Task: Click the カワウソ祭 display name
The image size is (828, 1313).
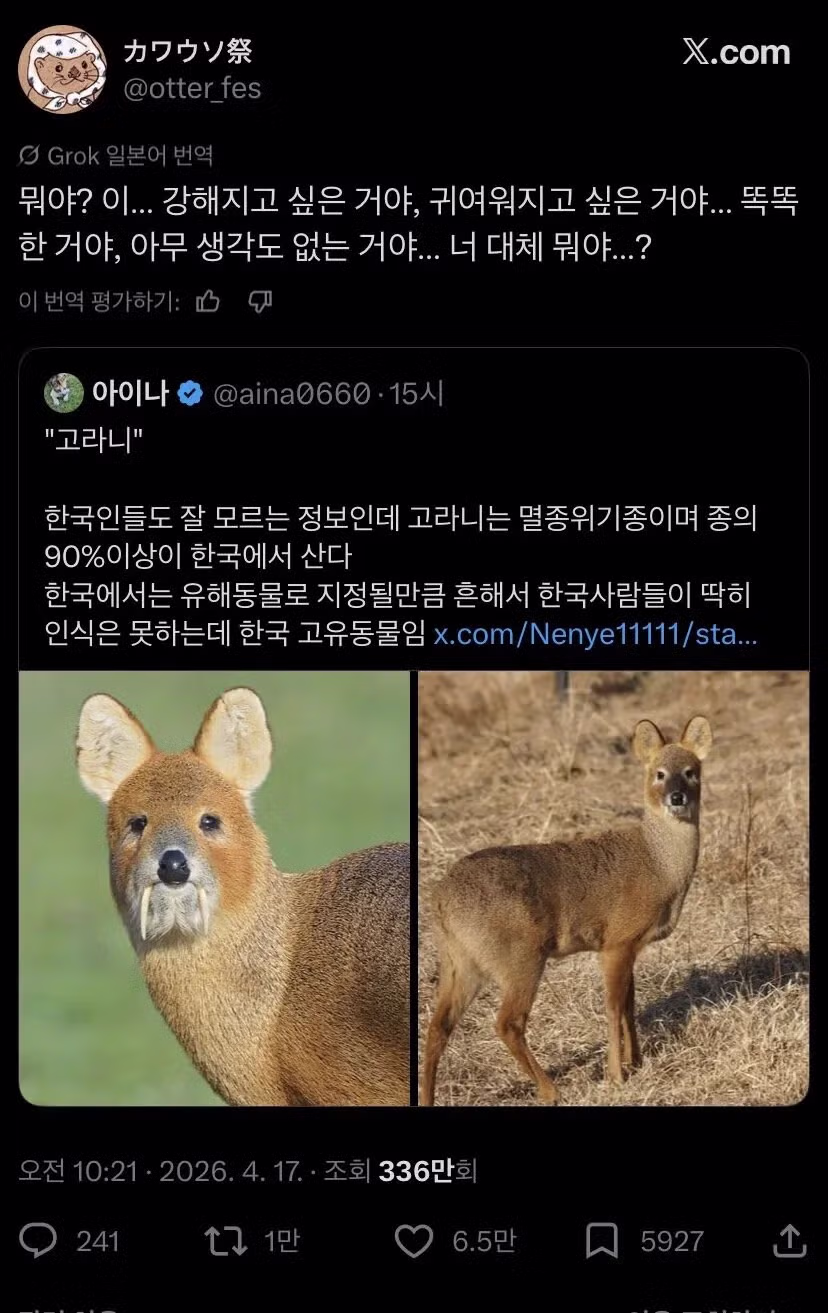Action: coord(187,50)
